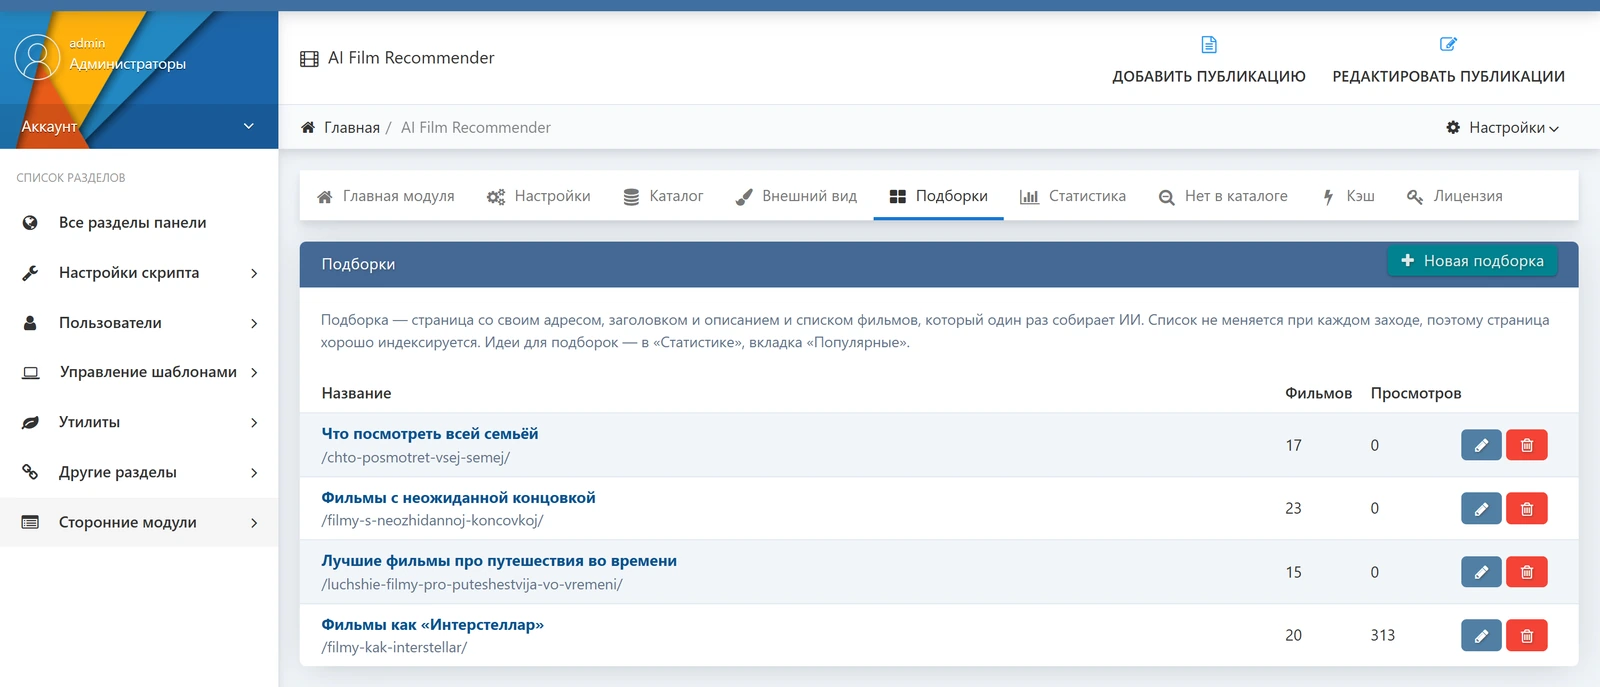The width and height of the screenshot is (1600, 687).
Task: Click the leaf icon for Утилиты
Action: (x=30, y=422)
